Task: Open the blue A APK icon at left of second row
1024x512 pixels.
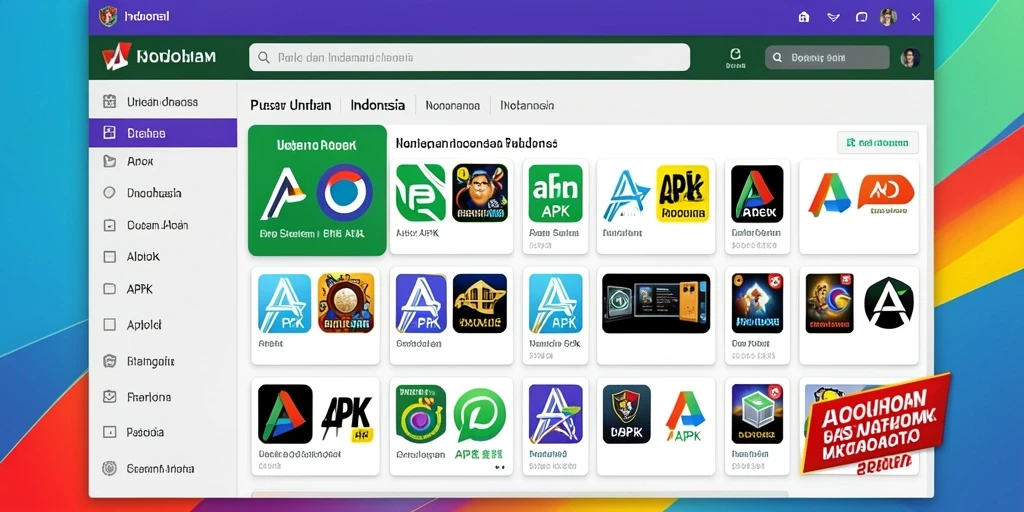Action: (x=284, y=303)
